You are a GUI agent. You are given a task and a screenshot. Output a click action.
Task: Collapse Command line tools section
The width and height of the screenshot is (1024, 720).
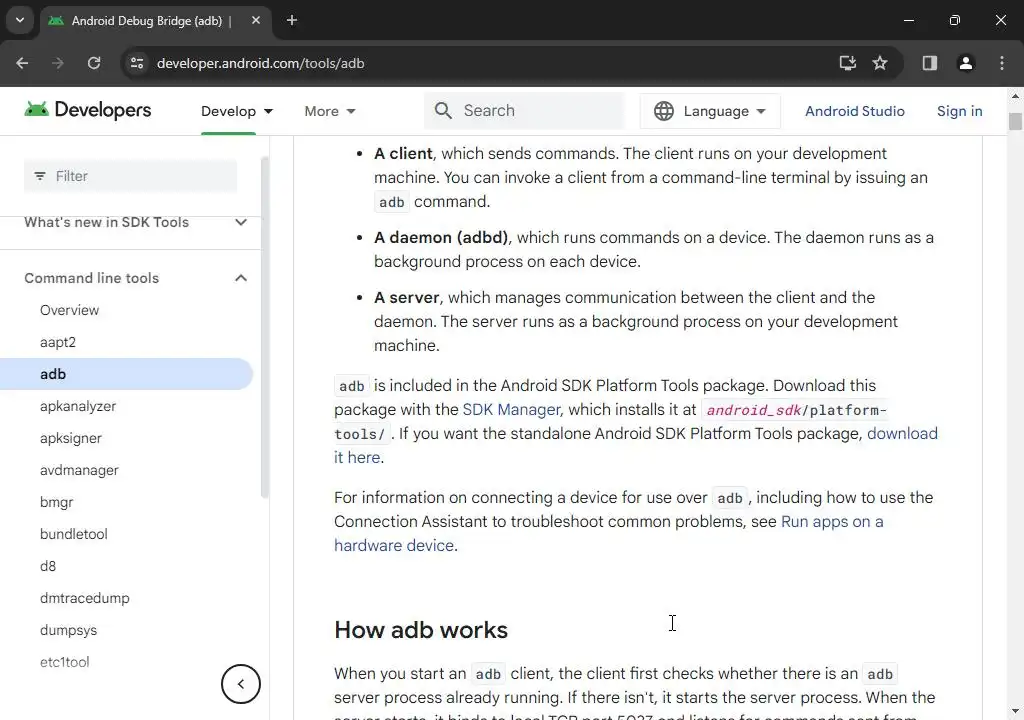pos(241,278)
